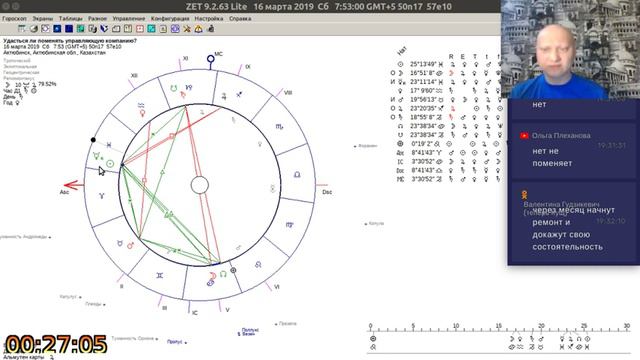
Task: Click the Mars glyph in Taurus sector
Action: [130, 245]
